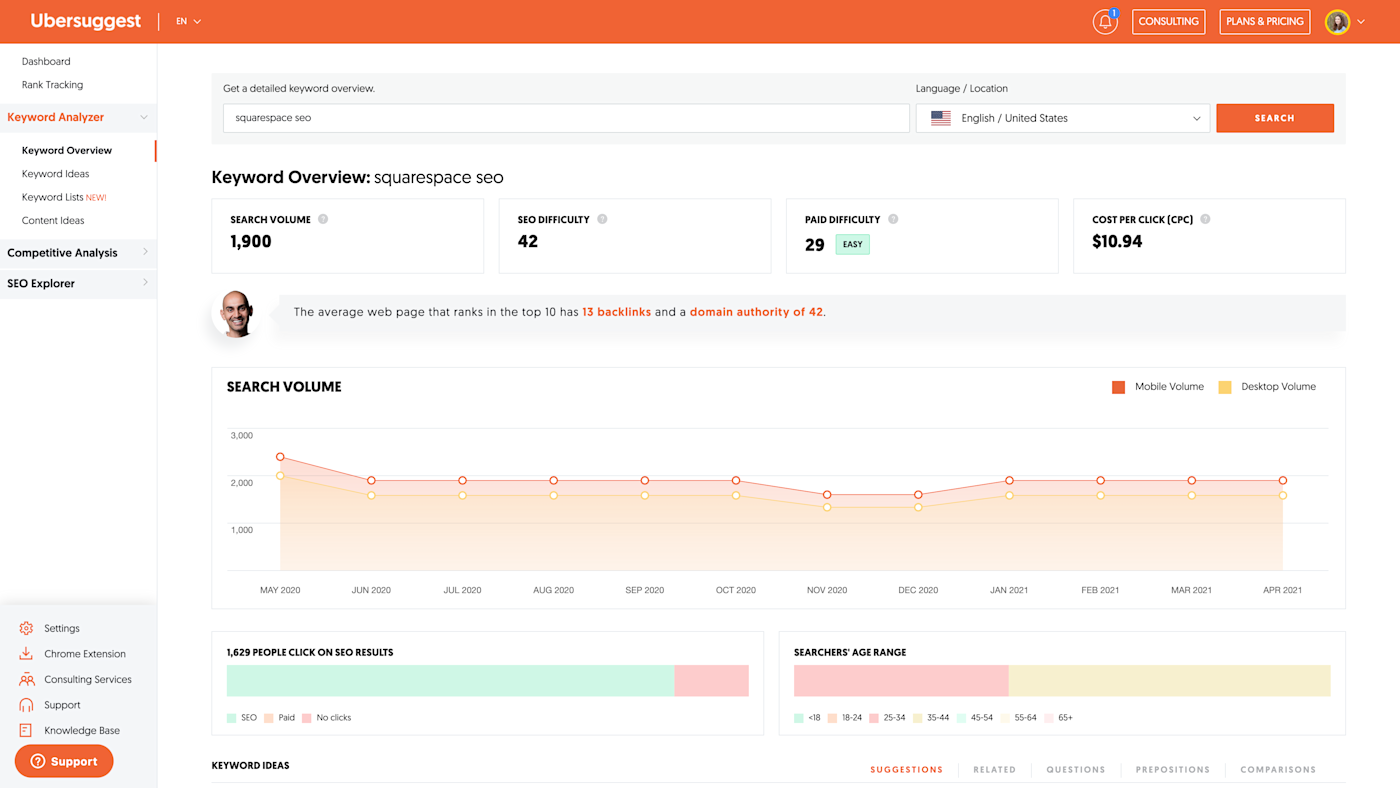Click the 35-44 age range bar segment
Viewport: 1400px width, 788px height.
[1170, 681]
